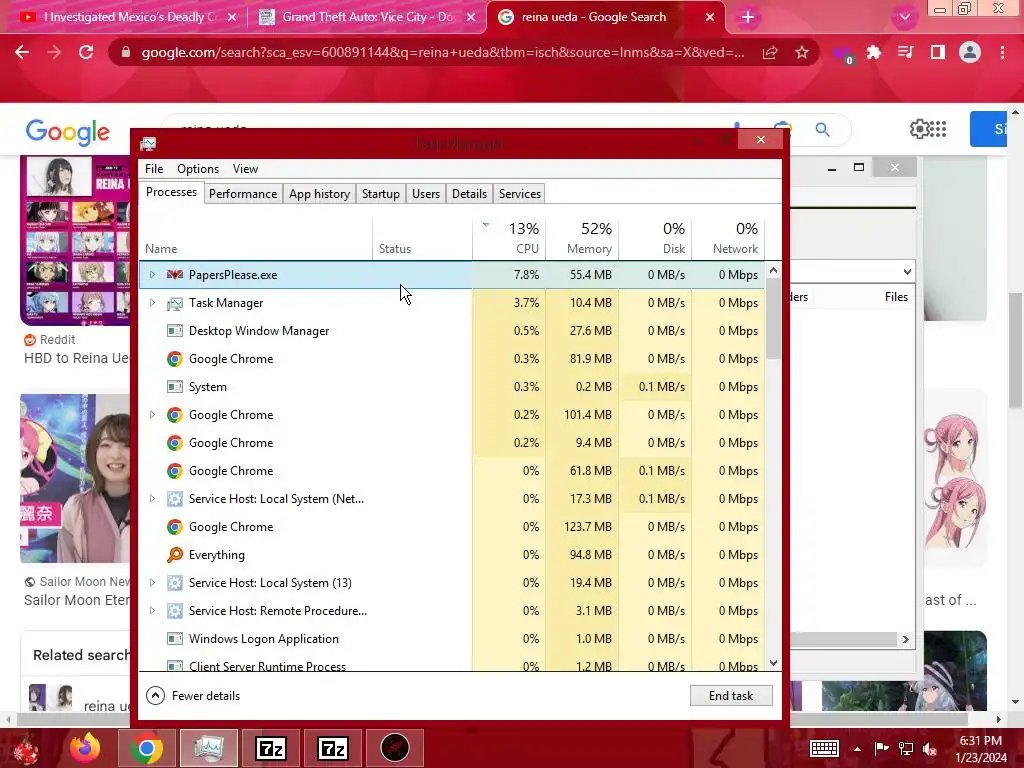Viewport: 1024px width, 768px height.
Task: Switch to the Users tab
Action: pyautogui.click(x=426, y=194)
